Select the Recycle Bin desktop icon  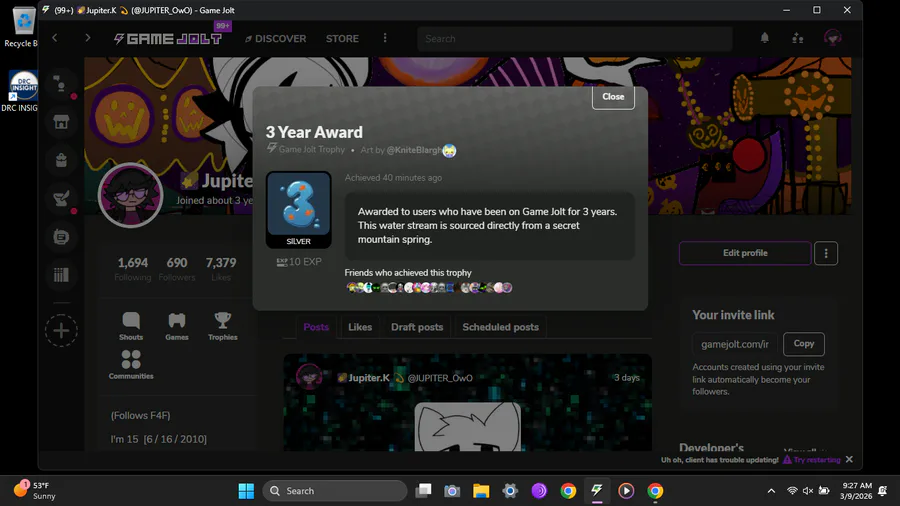(23, 28)
